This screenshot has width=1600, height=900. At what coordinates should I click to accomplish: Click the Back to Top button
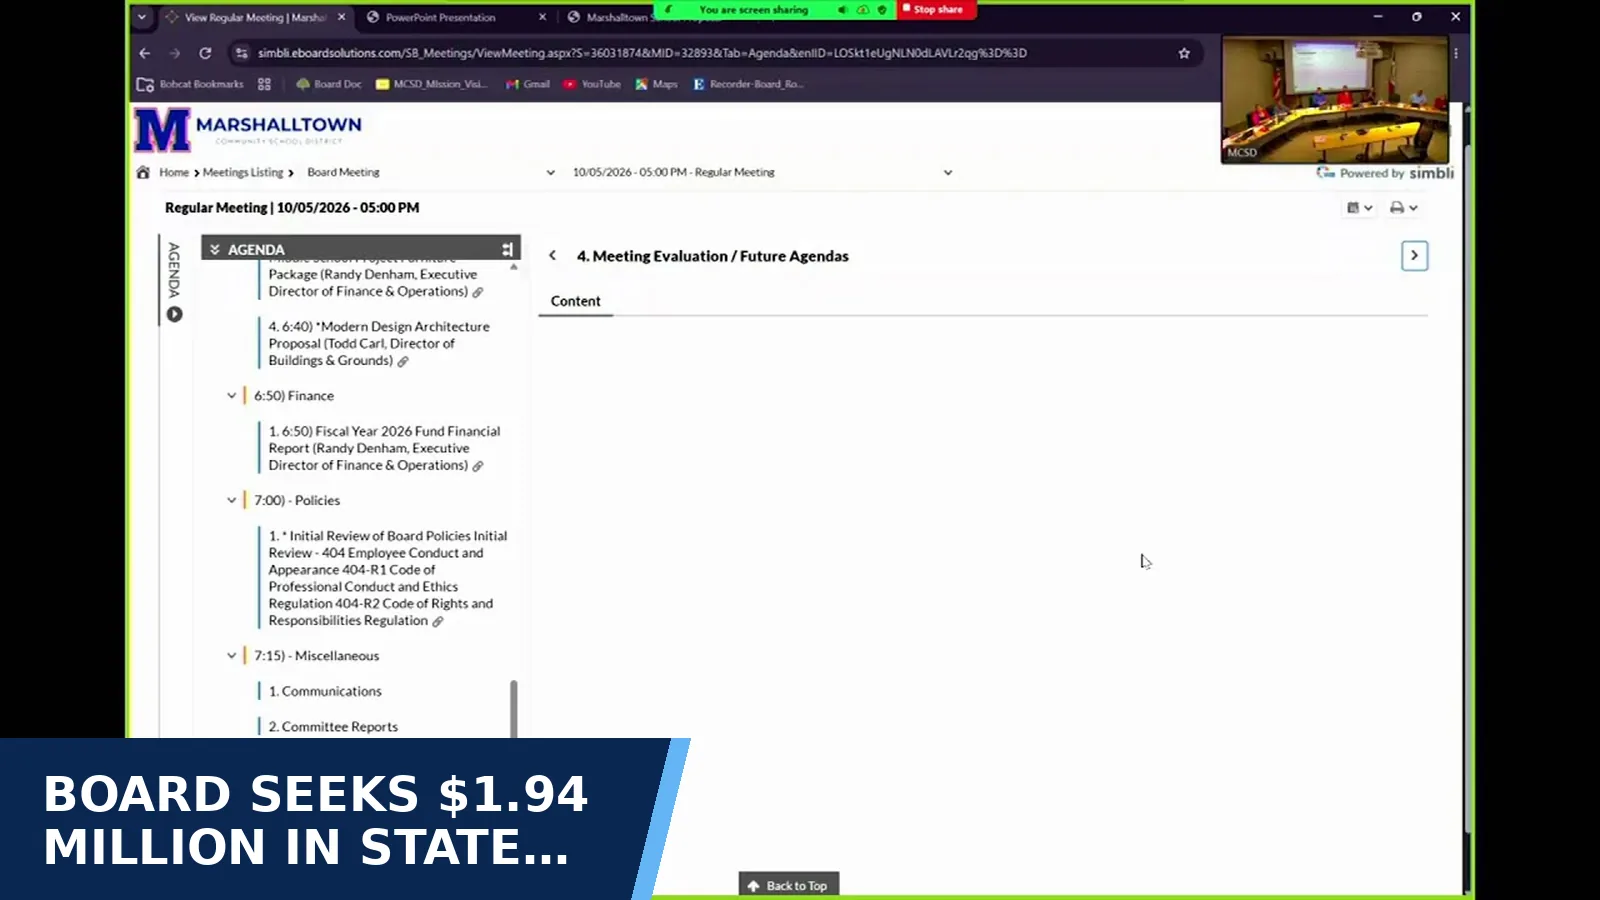pos(789,885)
